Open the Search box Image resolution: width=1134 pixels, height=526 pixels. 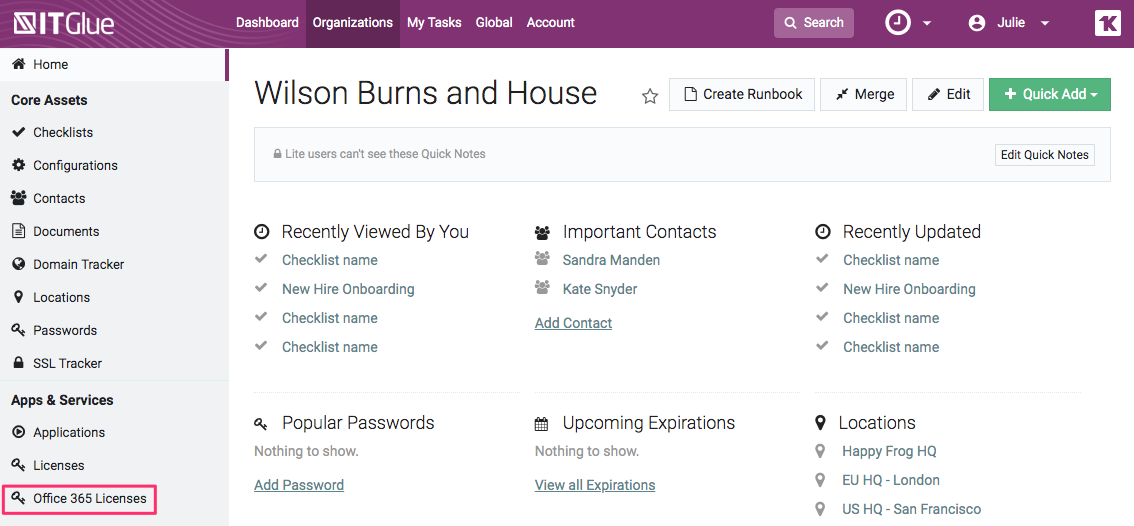(x=813, y=23)
